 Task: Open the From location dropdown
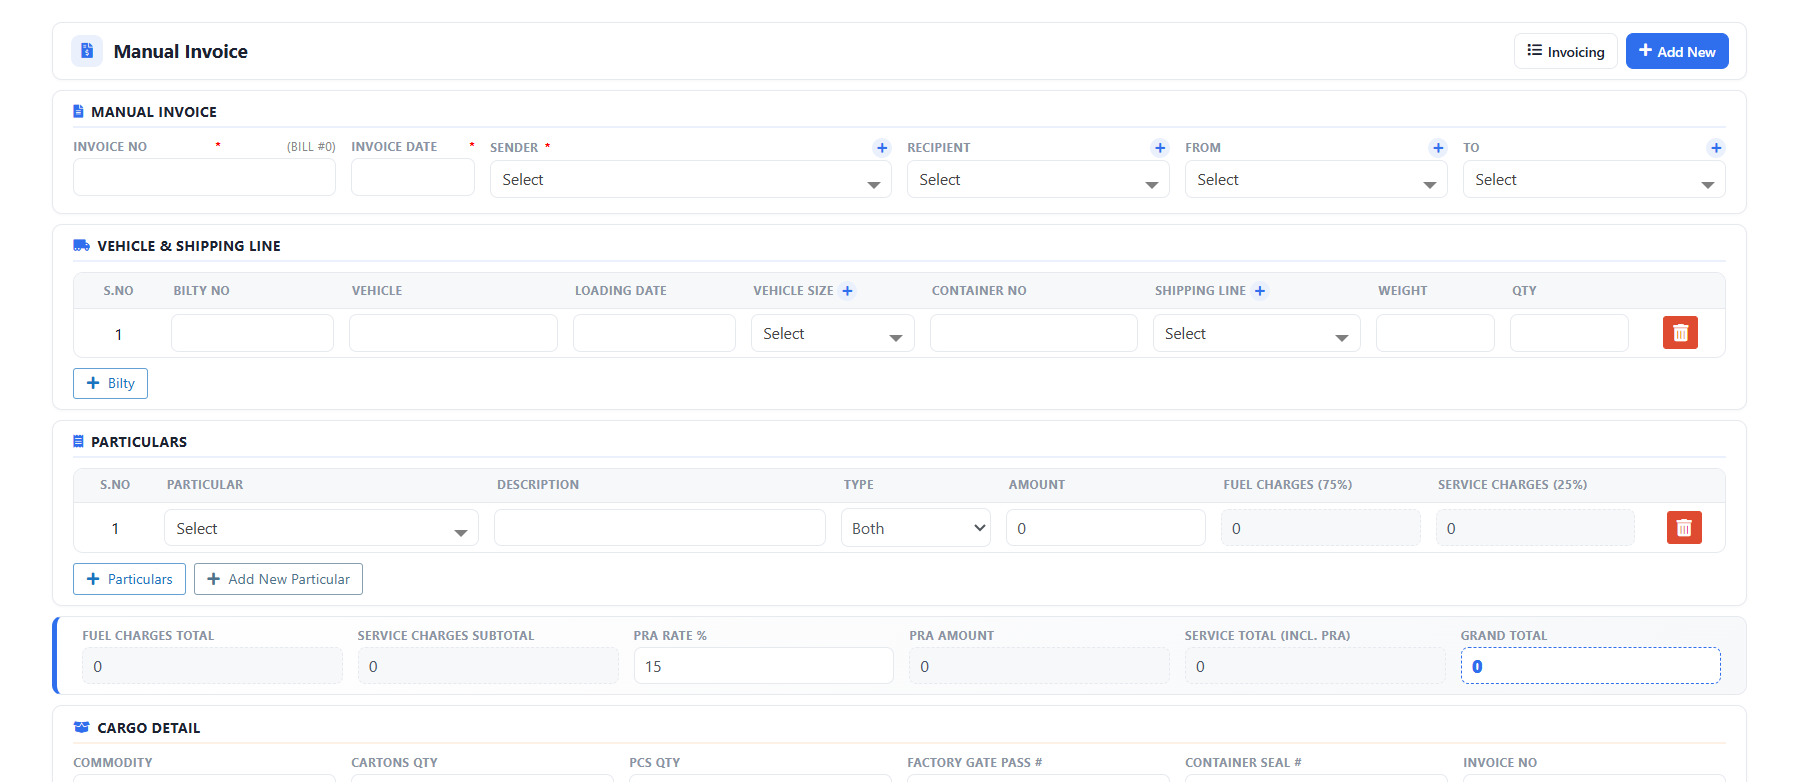click(1316, 180)
